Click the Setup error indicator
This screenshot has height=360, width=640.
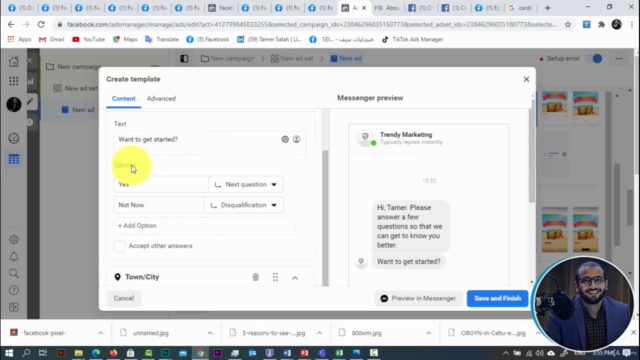(559, 58)
